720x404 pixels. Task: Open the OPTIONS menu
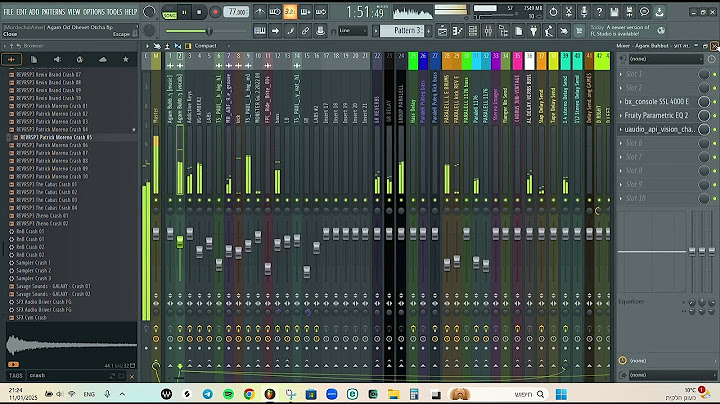(94, 12)
